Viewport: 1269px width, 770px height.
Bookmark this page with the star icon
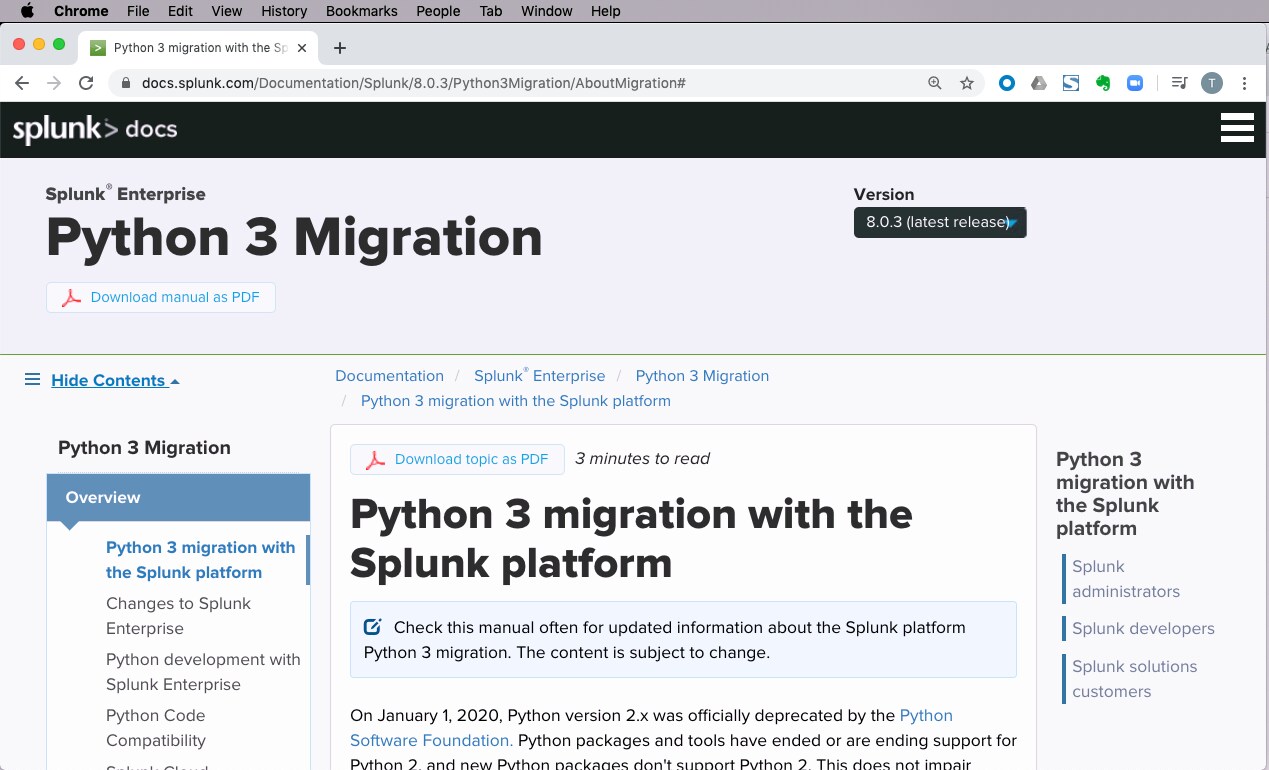click(967, 83)
